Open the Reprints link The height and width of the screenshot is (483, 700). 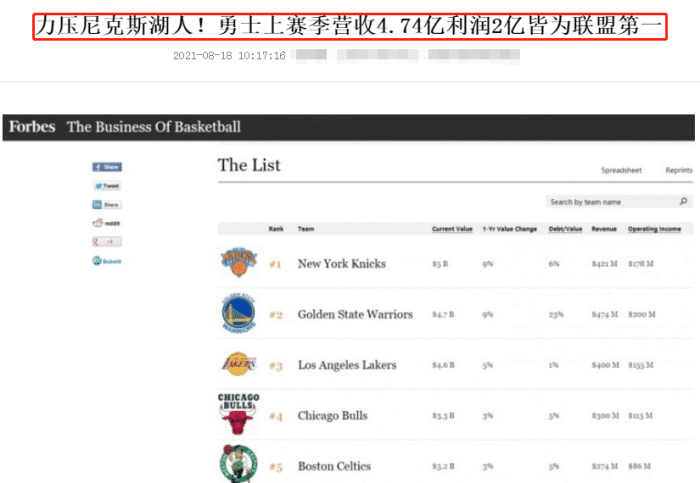[x=679, y=171]
